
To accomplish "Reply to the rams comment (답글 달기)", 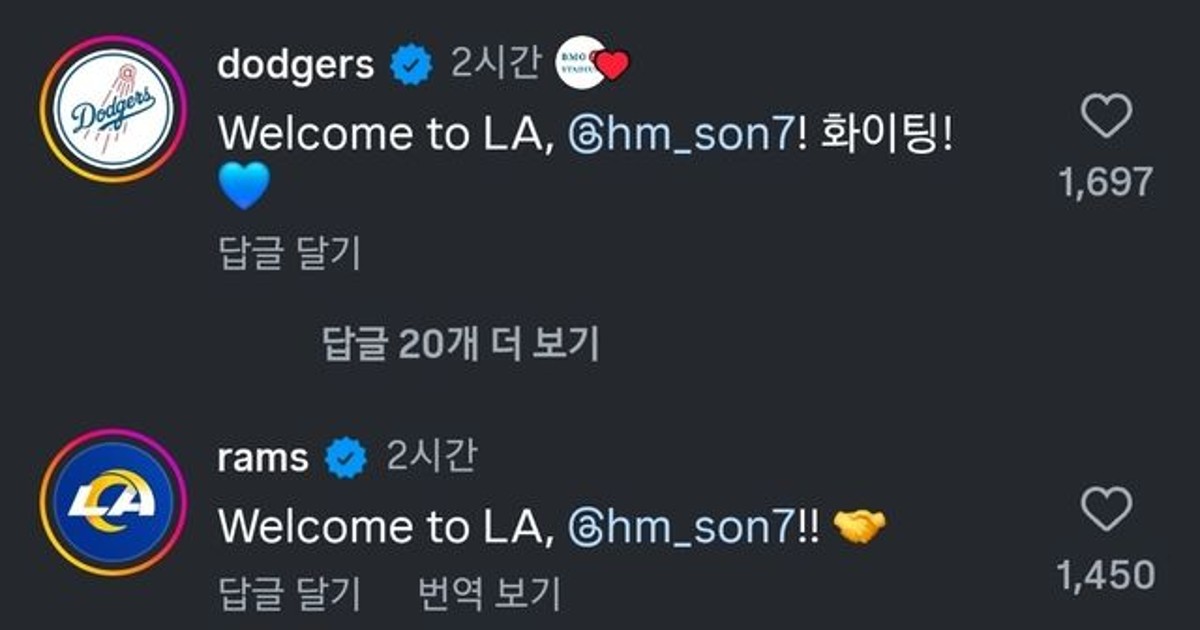I will point(288,594).
